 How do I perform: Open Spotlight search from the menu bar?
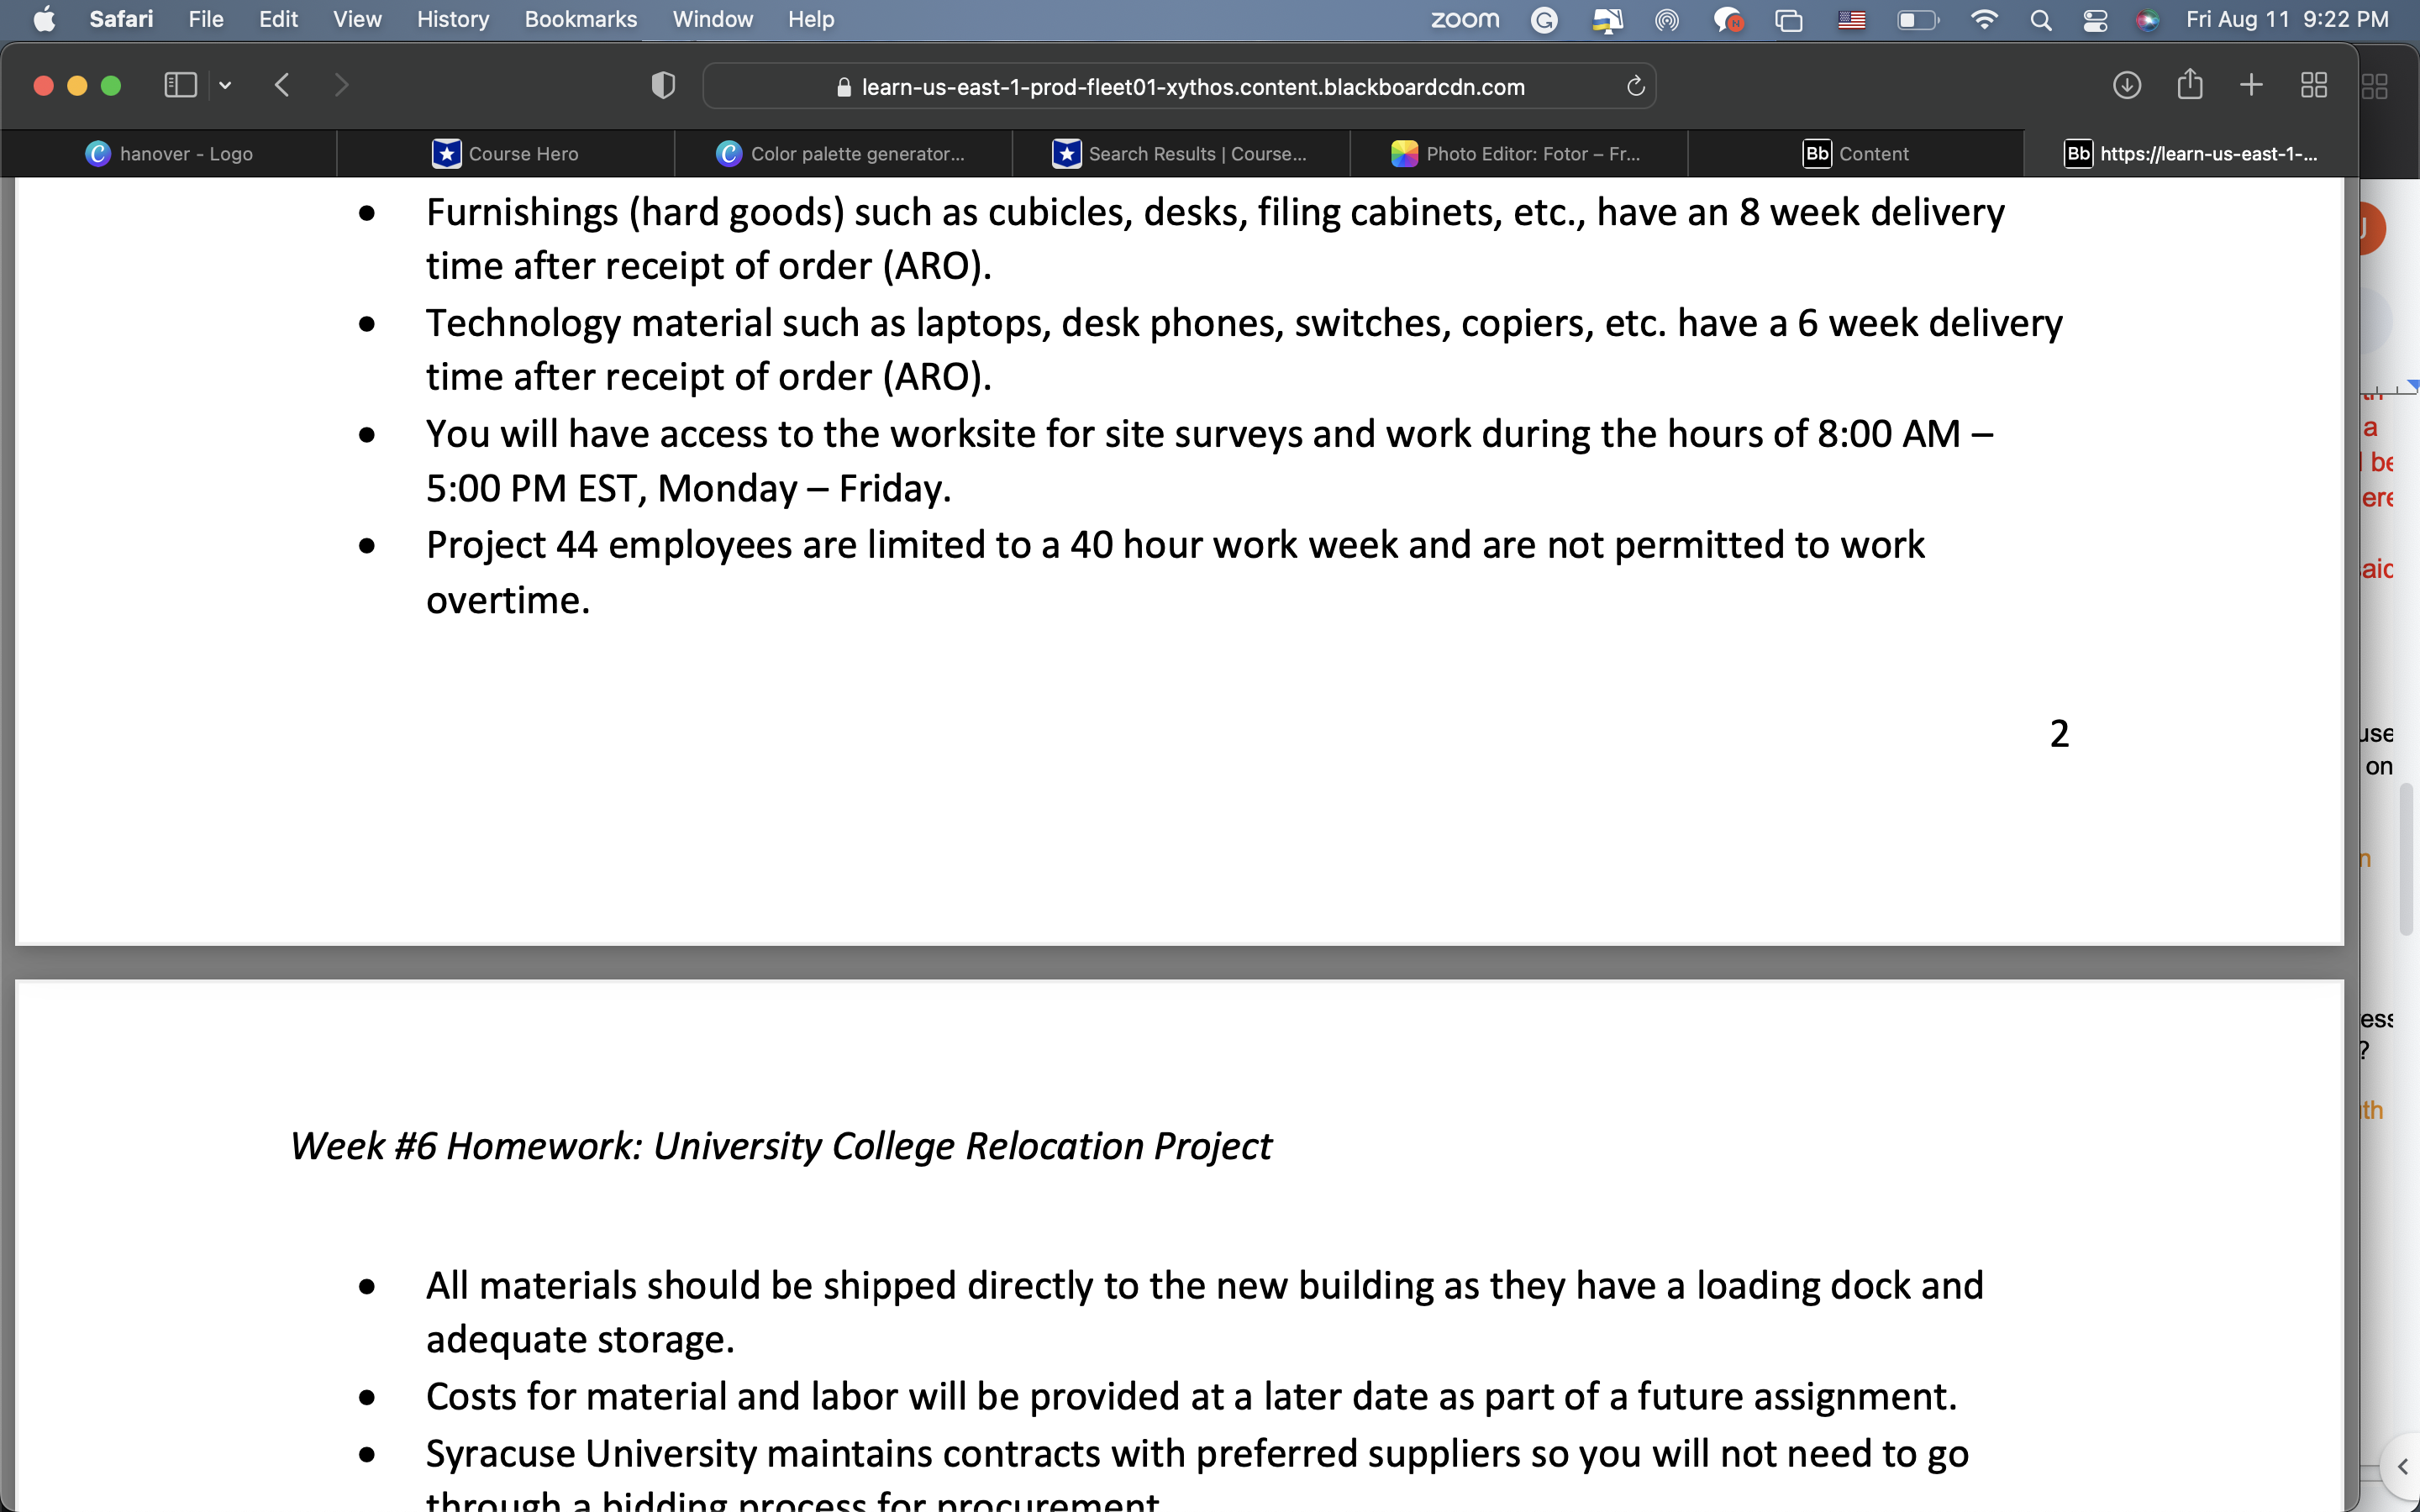pyautogui.click(x=2041, y=20)
